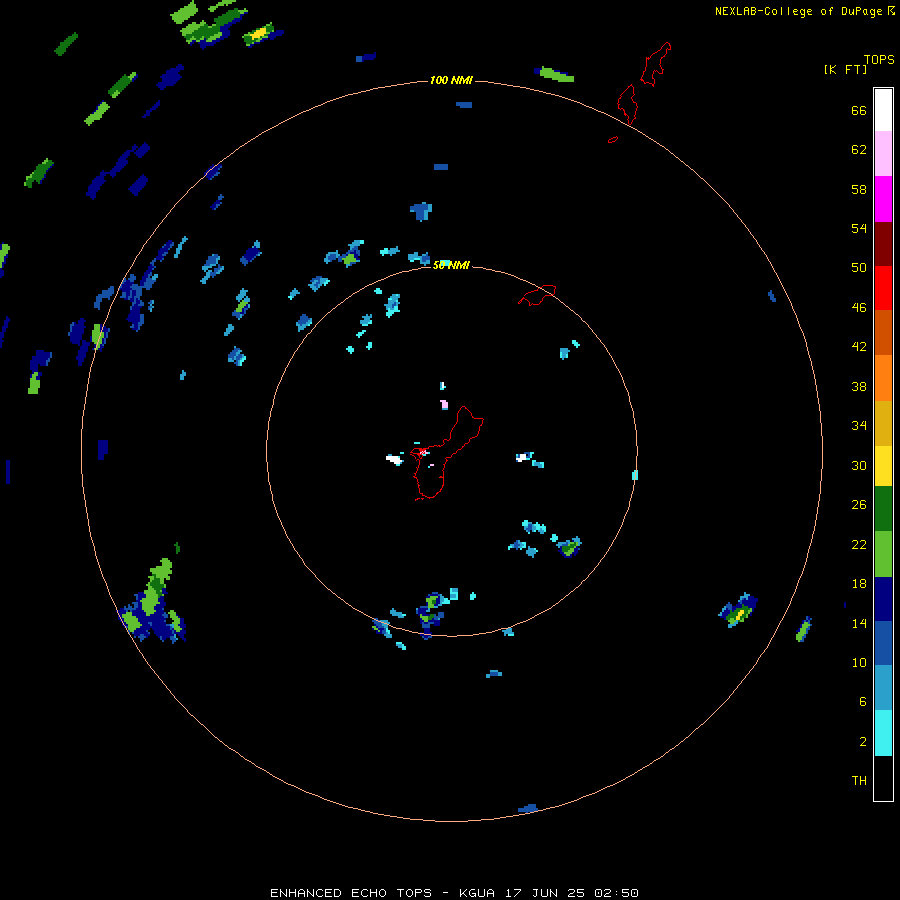Click the 2 legend value
This screenshot has width=900, height=900.
[x=862, y=741]
